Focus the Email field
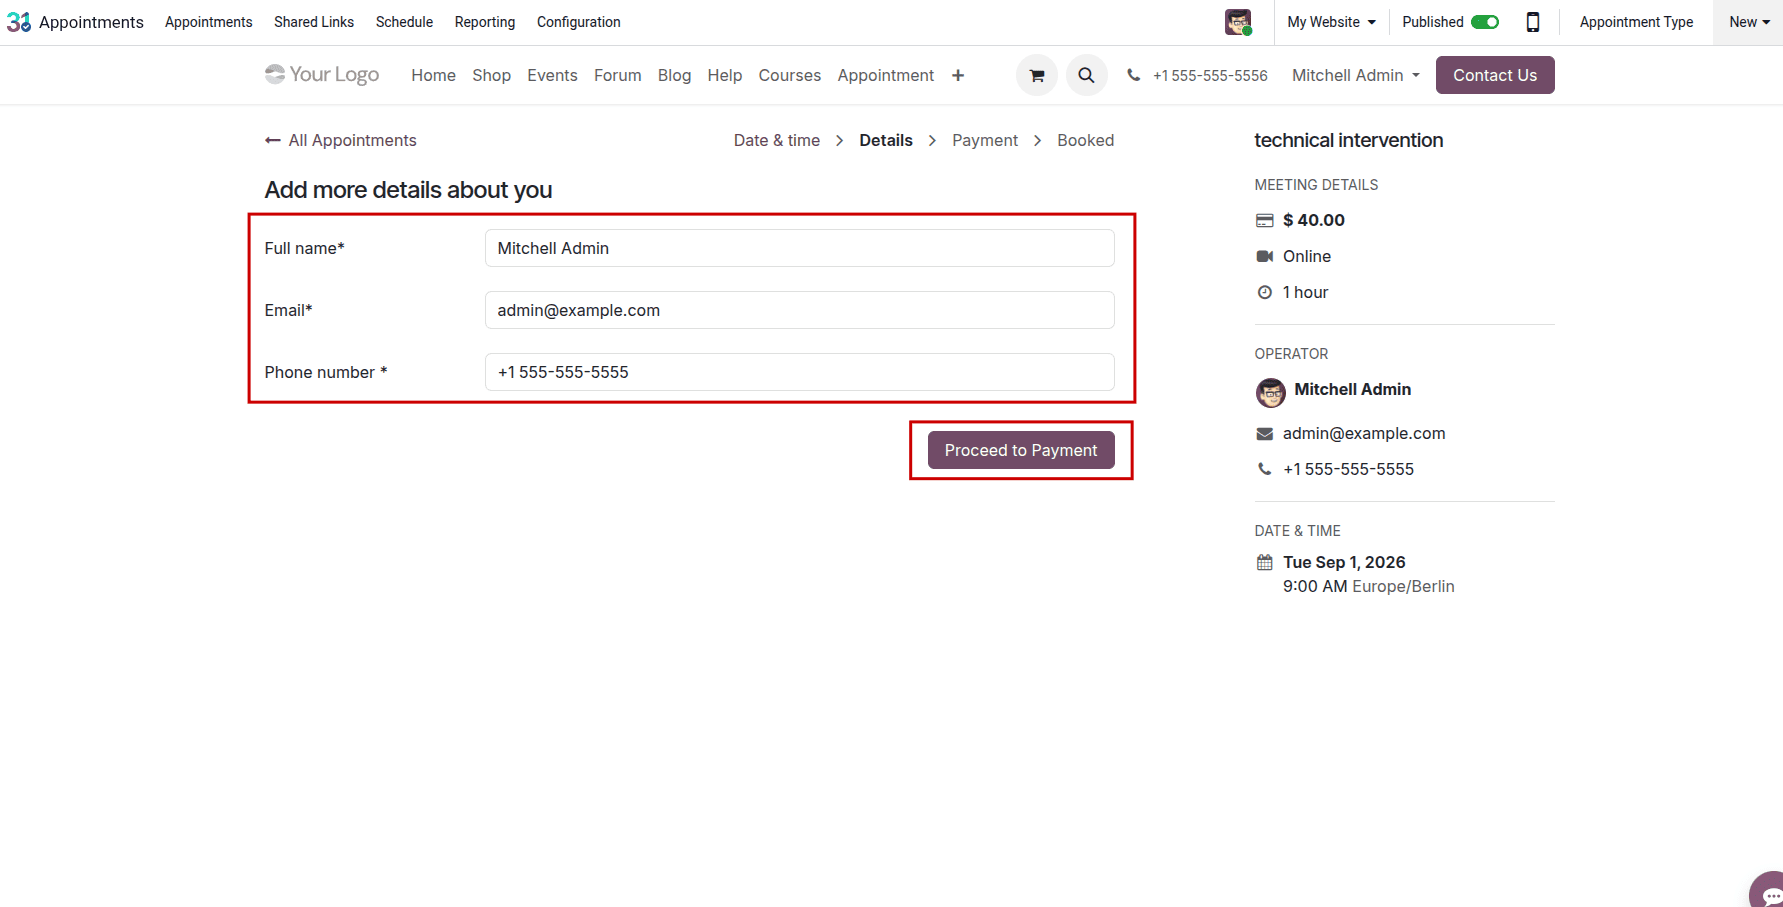Viewport: 1783px width, 907px height. click(799, 310)
